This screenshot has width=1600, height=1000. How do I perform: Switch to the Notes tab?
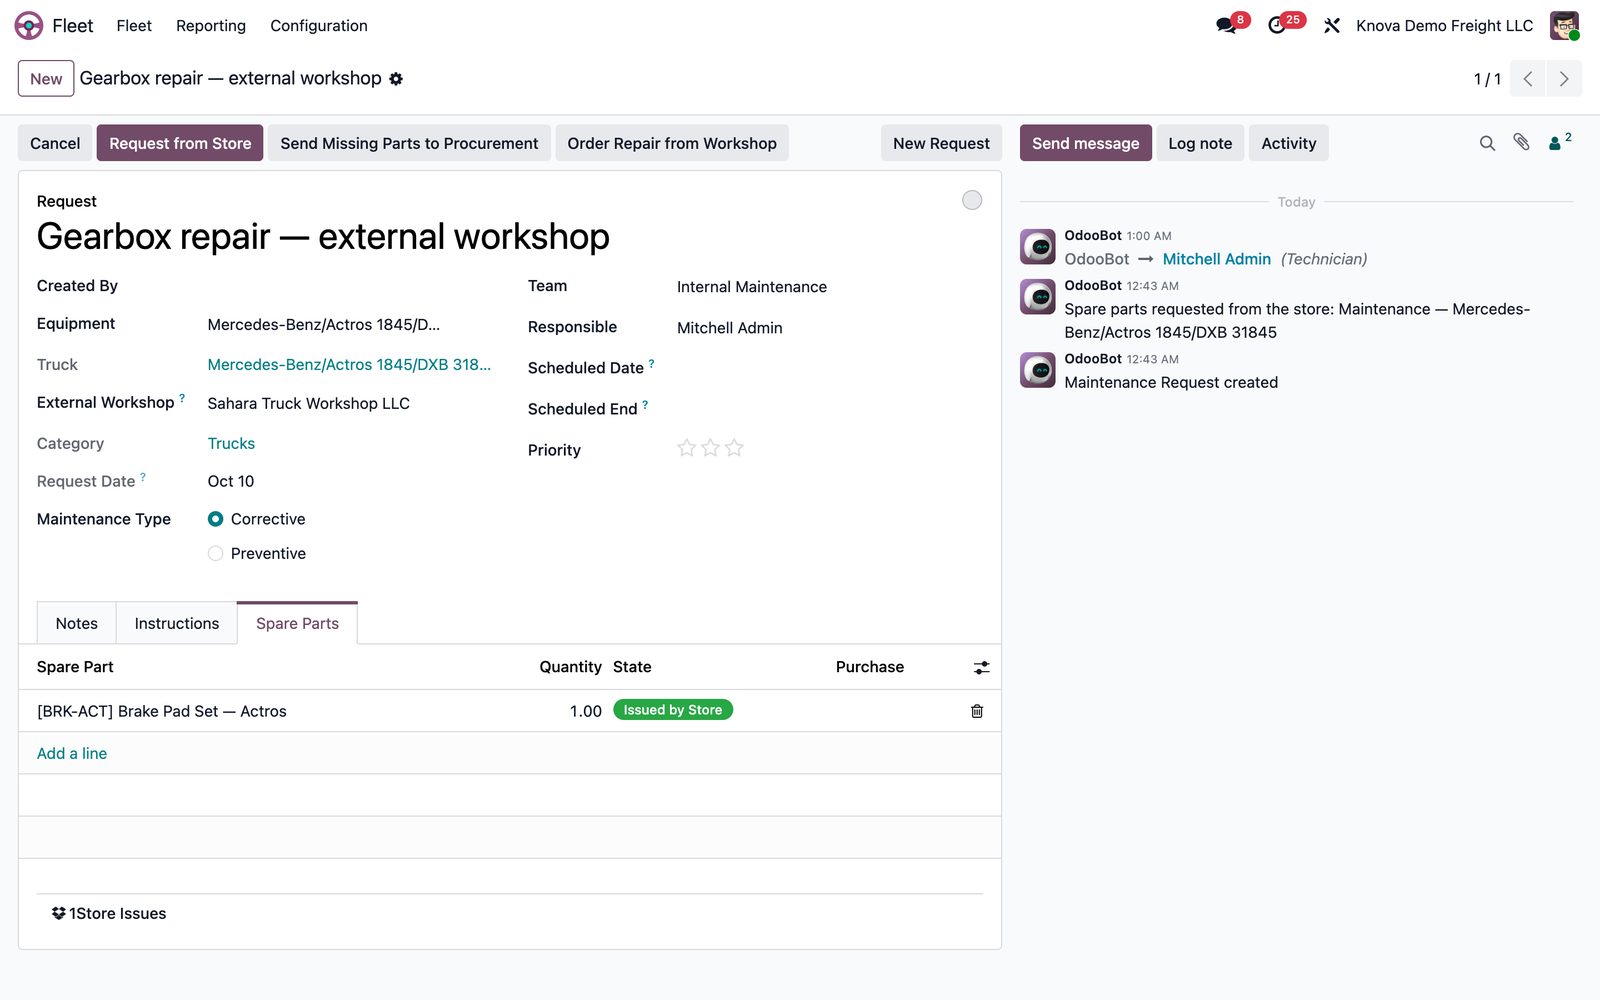[x=77, y=623]
